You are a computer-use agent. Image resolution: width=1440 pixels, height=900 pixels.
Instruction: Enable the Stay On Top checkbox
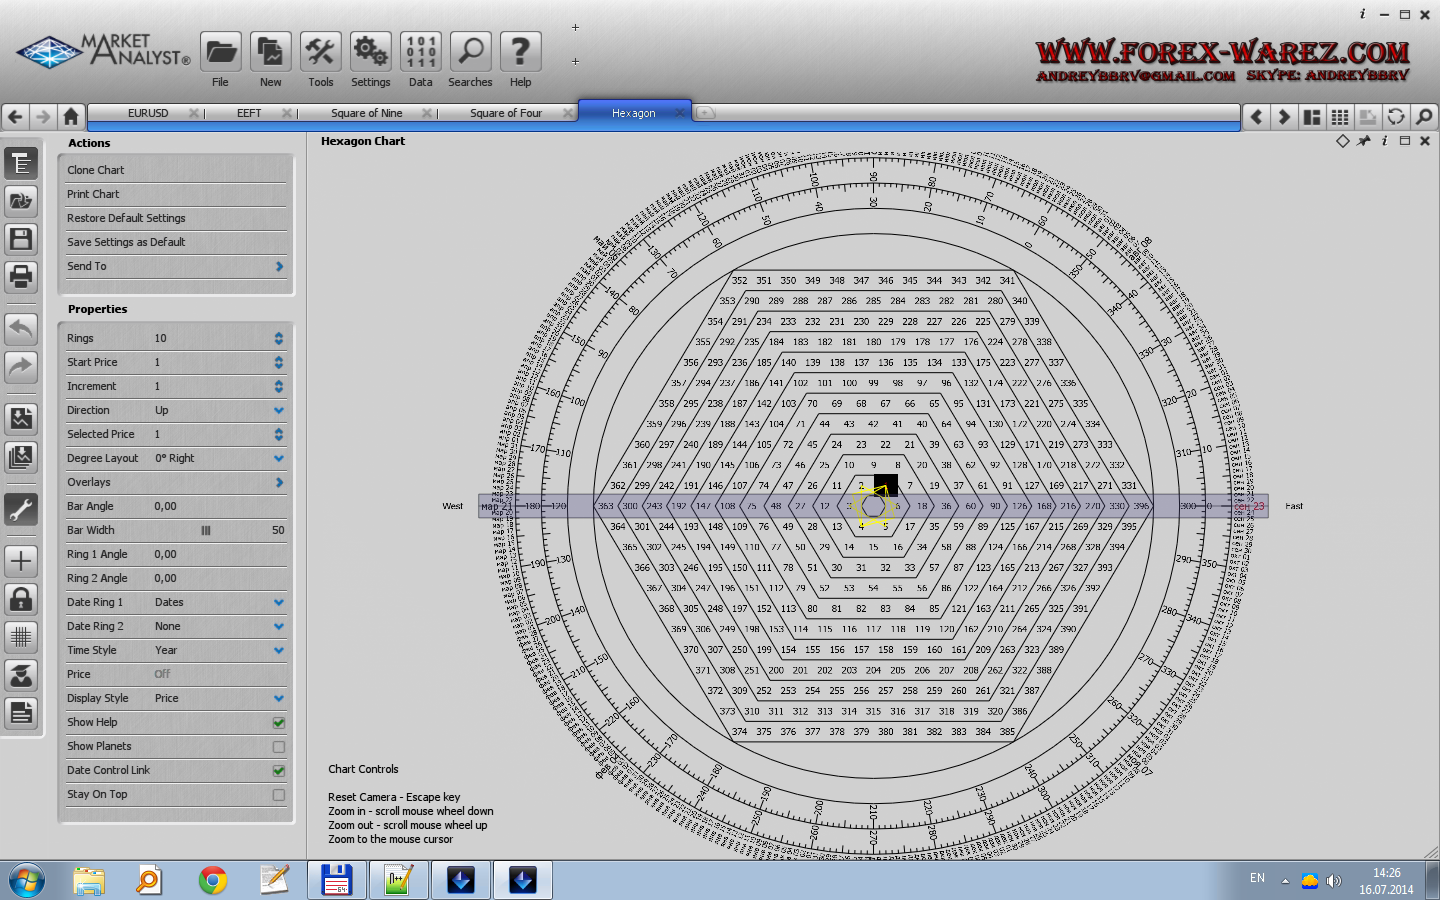point(279,794)
